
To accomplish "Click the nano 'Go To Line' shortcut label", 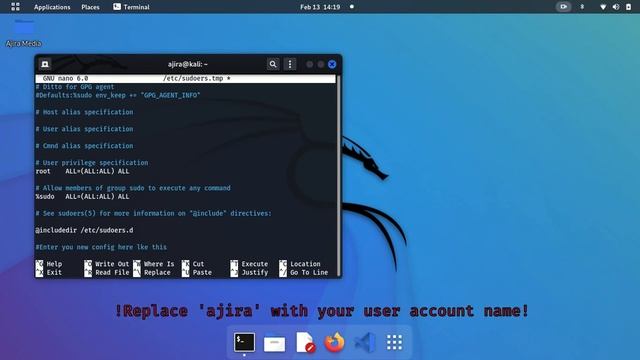I will (x=309, y=272).
